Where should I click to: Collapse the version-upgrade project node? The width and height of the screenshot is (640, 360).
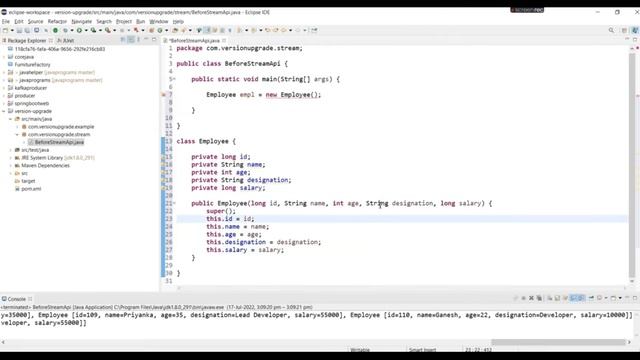coord(4,111)
